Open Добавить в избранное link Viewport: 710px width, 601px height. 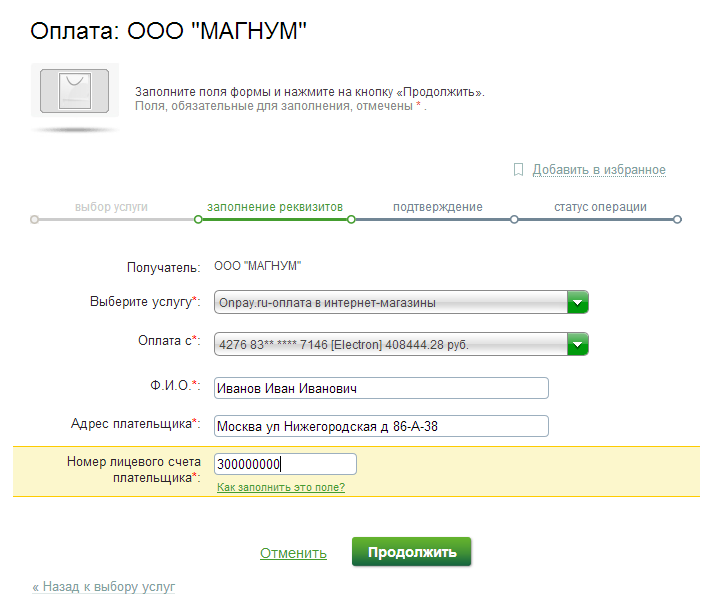(x=599, y=170)
